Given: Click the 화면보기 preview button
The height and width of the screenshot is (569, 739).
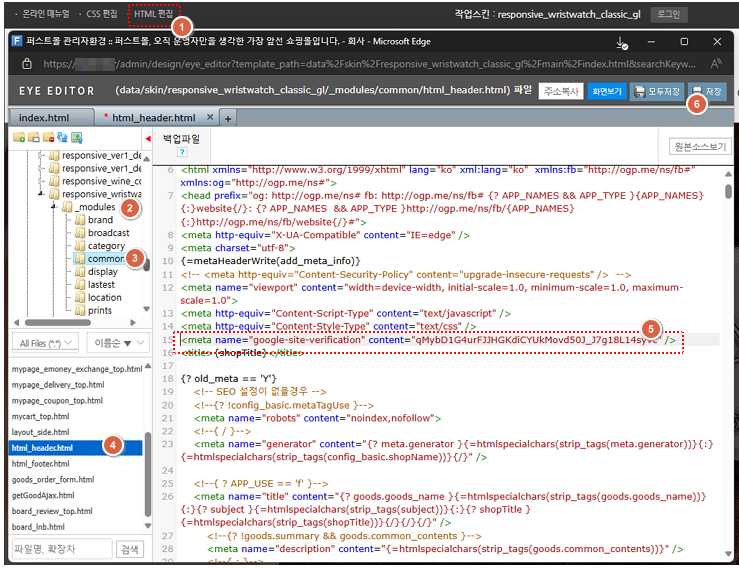Looking at the screenshot, I should tap(606, 91).
